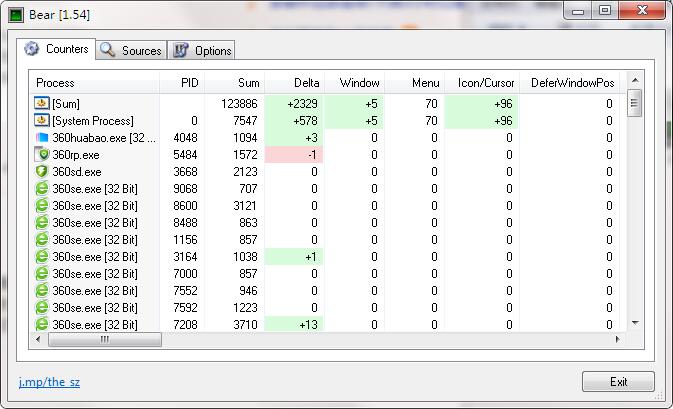673x409 pixels.
Task: Open the j.mp/the_sz link
Action: tap(49, 382)
